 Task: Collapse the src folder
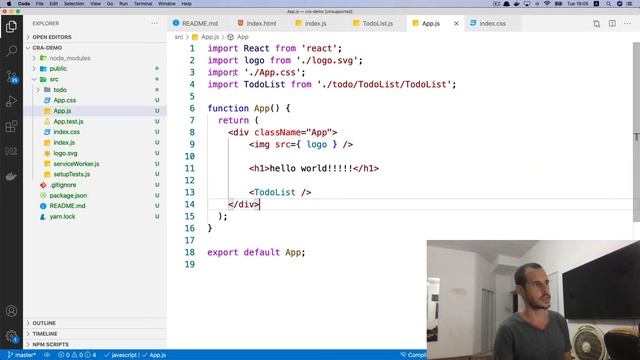pyautogui.click(x=54, y=79)
